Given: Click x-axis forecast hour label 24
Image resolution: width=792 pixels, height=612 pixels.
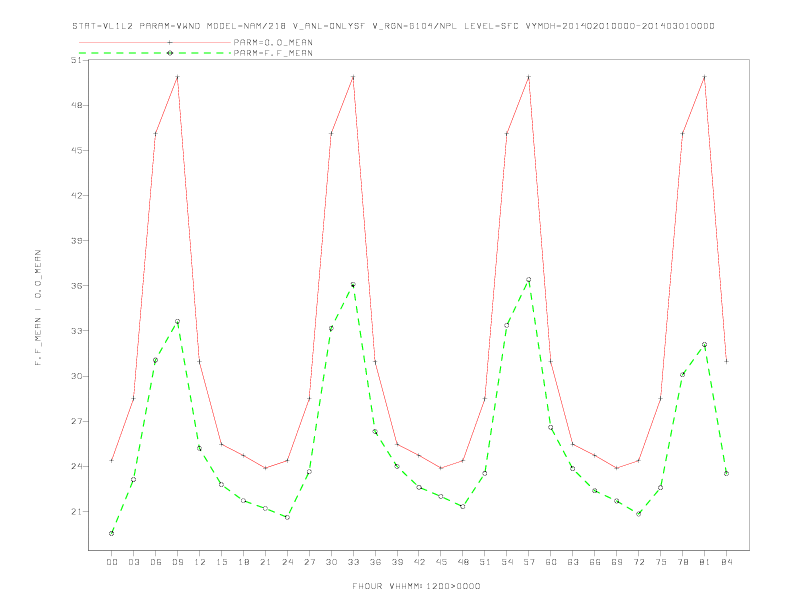Looking at the screenshot, I should click(287, 562).
